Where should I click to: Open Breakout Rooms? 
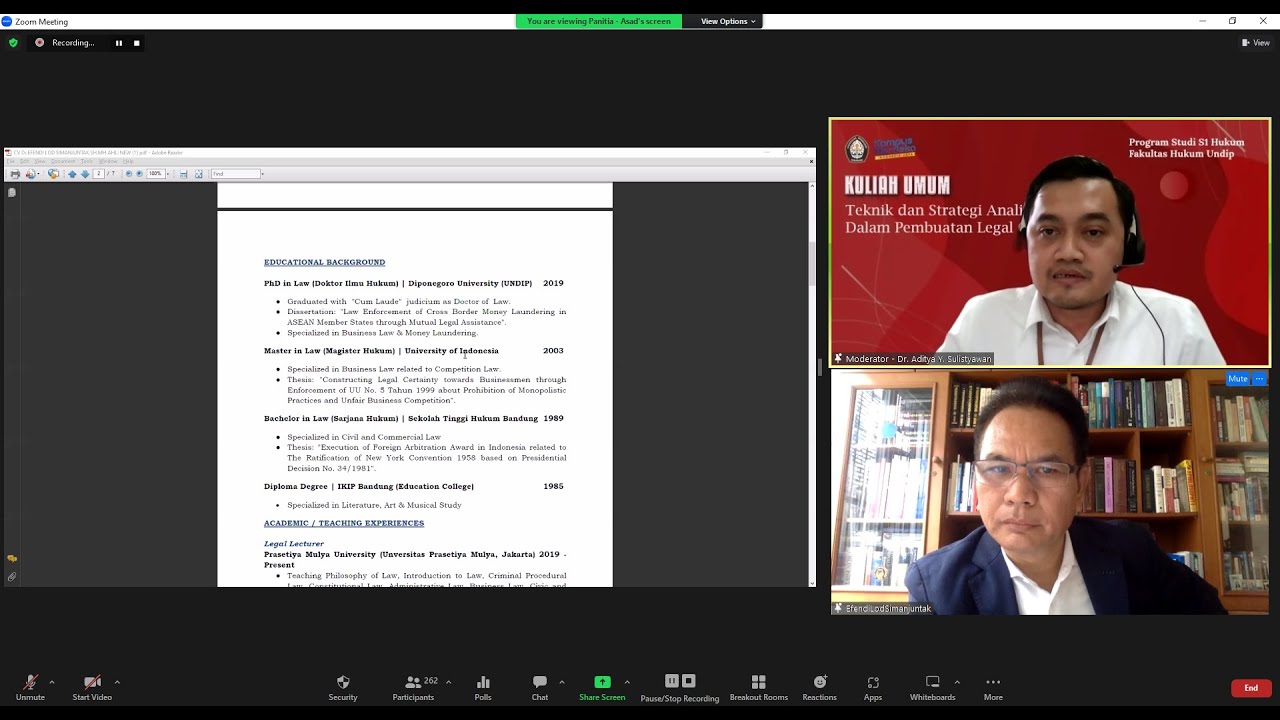(x=759, y=687)
